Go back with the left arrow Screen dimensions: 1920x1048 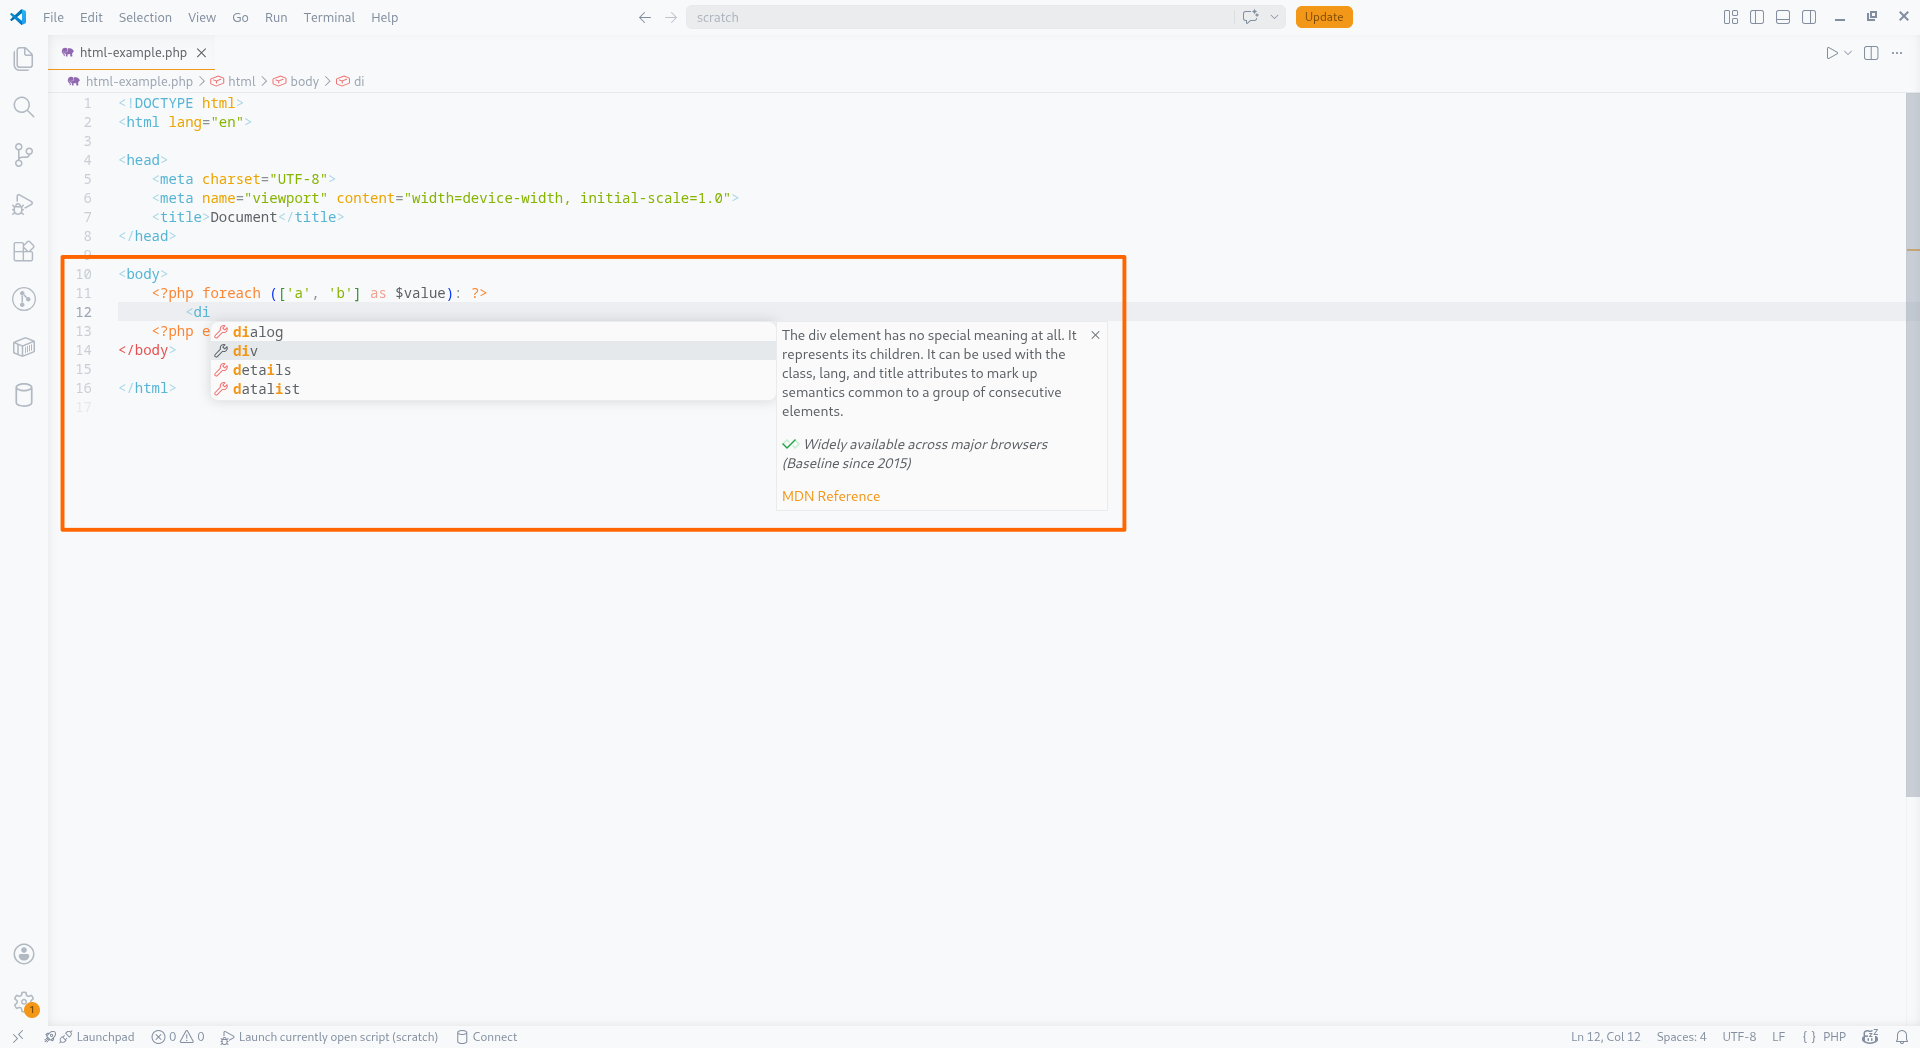[x=645, y=17]
